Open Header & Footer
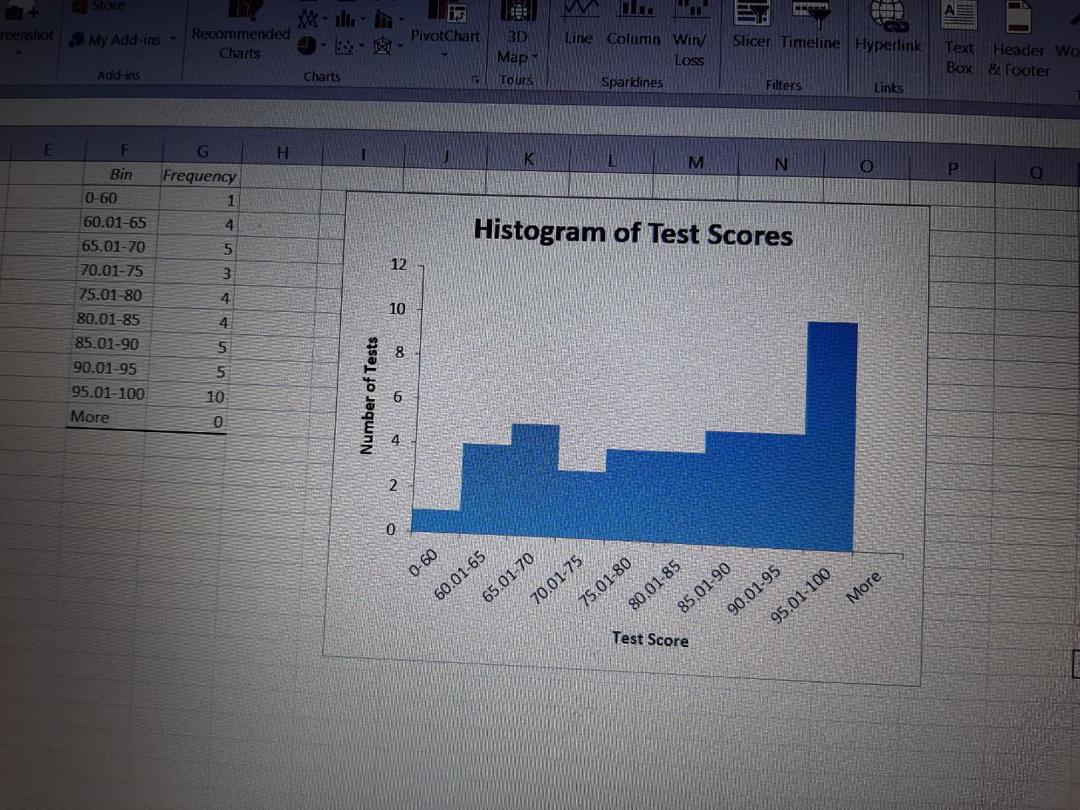1080x810 pixels. [x=1019, y=40]
